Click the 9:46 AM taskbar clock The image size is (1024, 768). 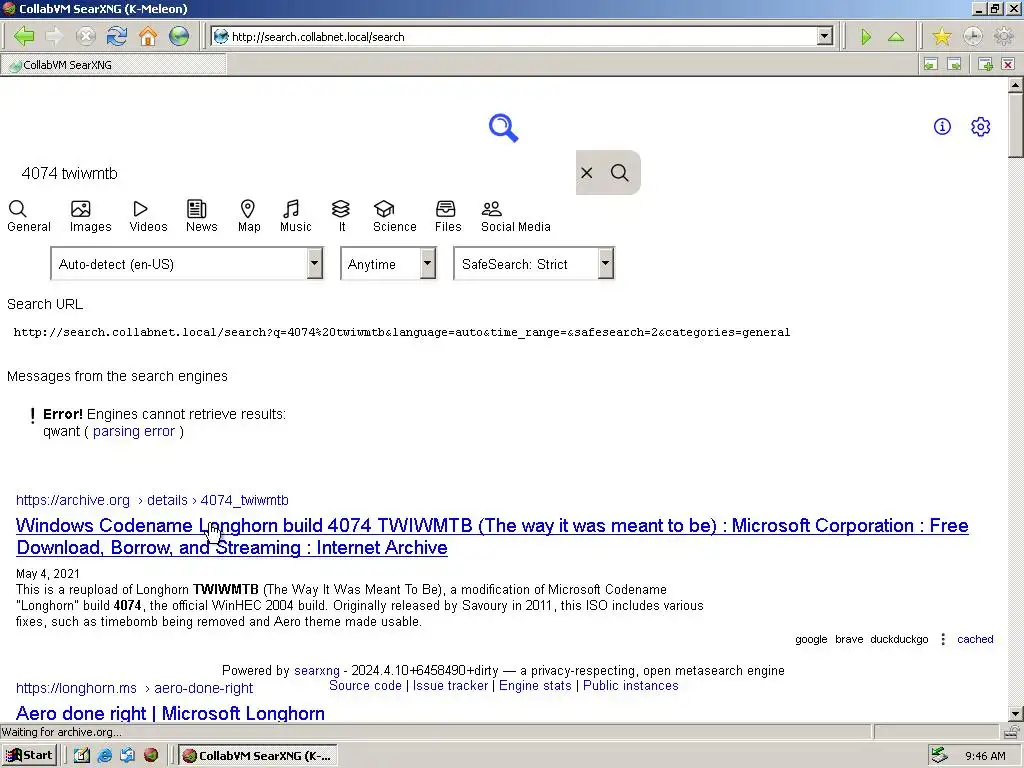pos(985,756)
